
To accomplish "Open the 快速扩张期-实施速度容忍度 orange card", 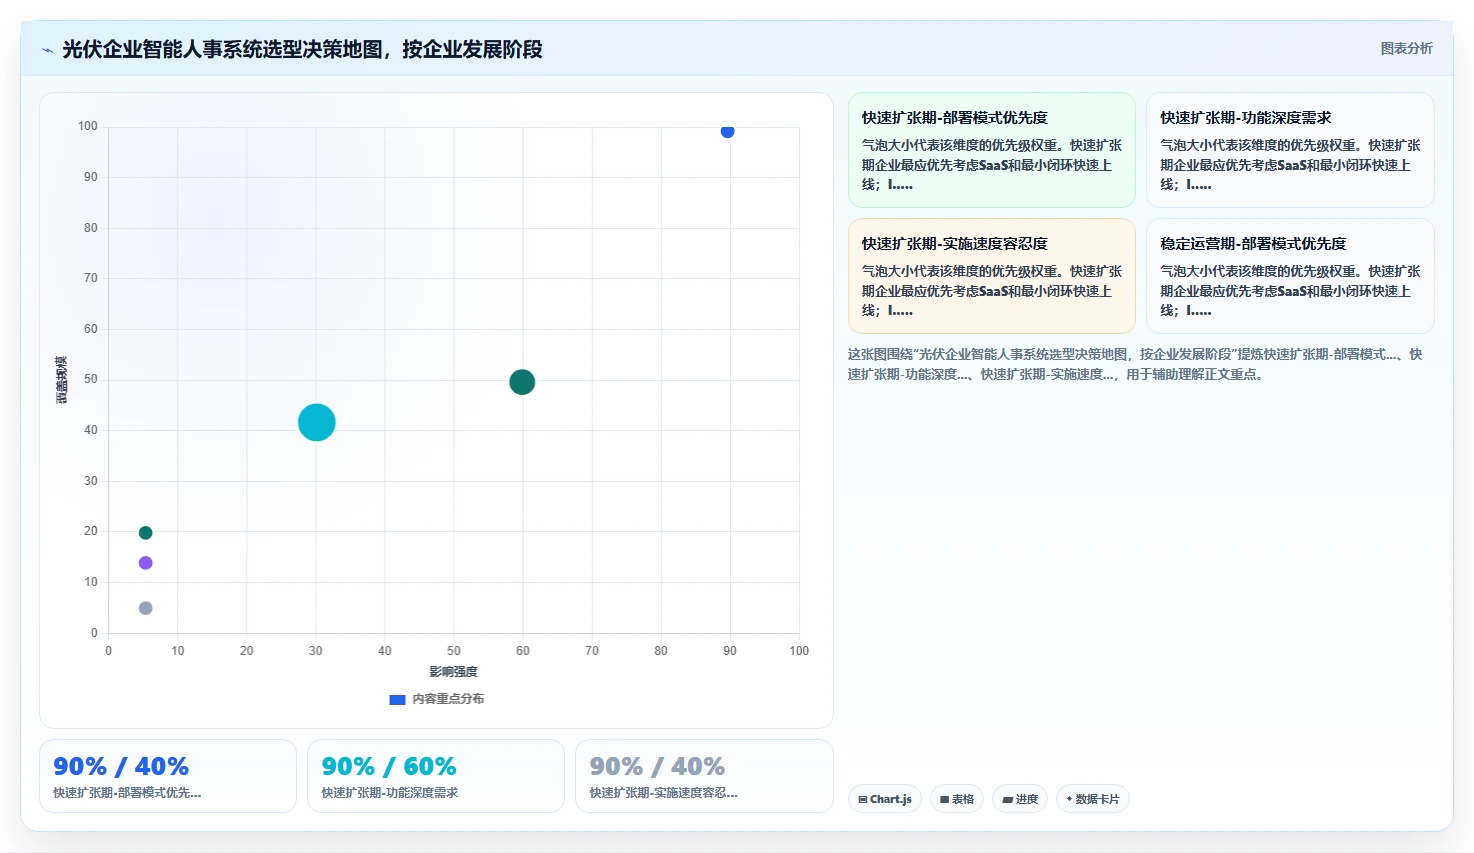I will coord(992,276).
